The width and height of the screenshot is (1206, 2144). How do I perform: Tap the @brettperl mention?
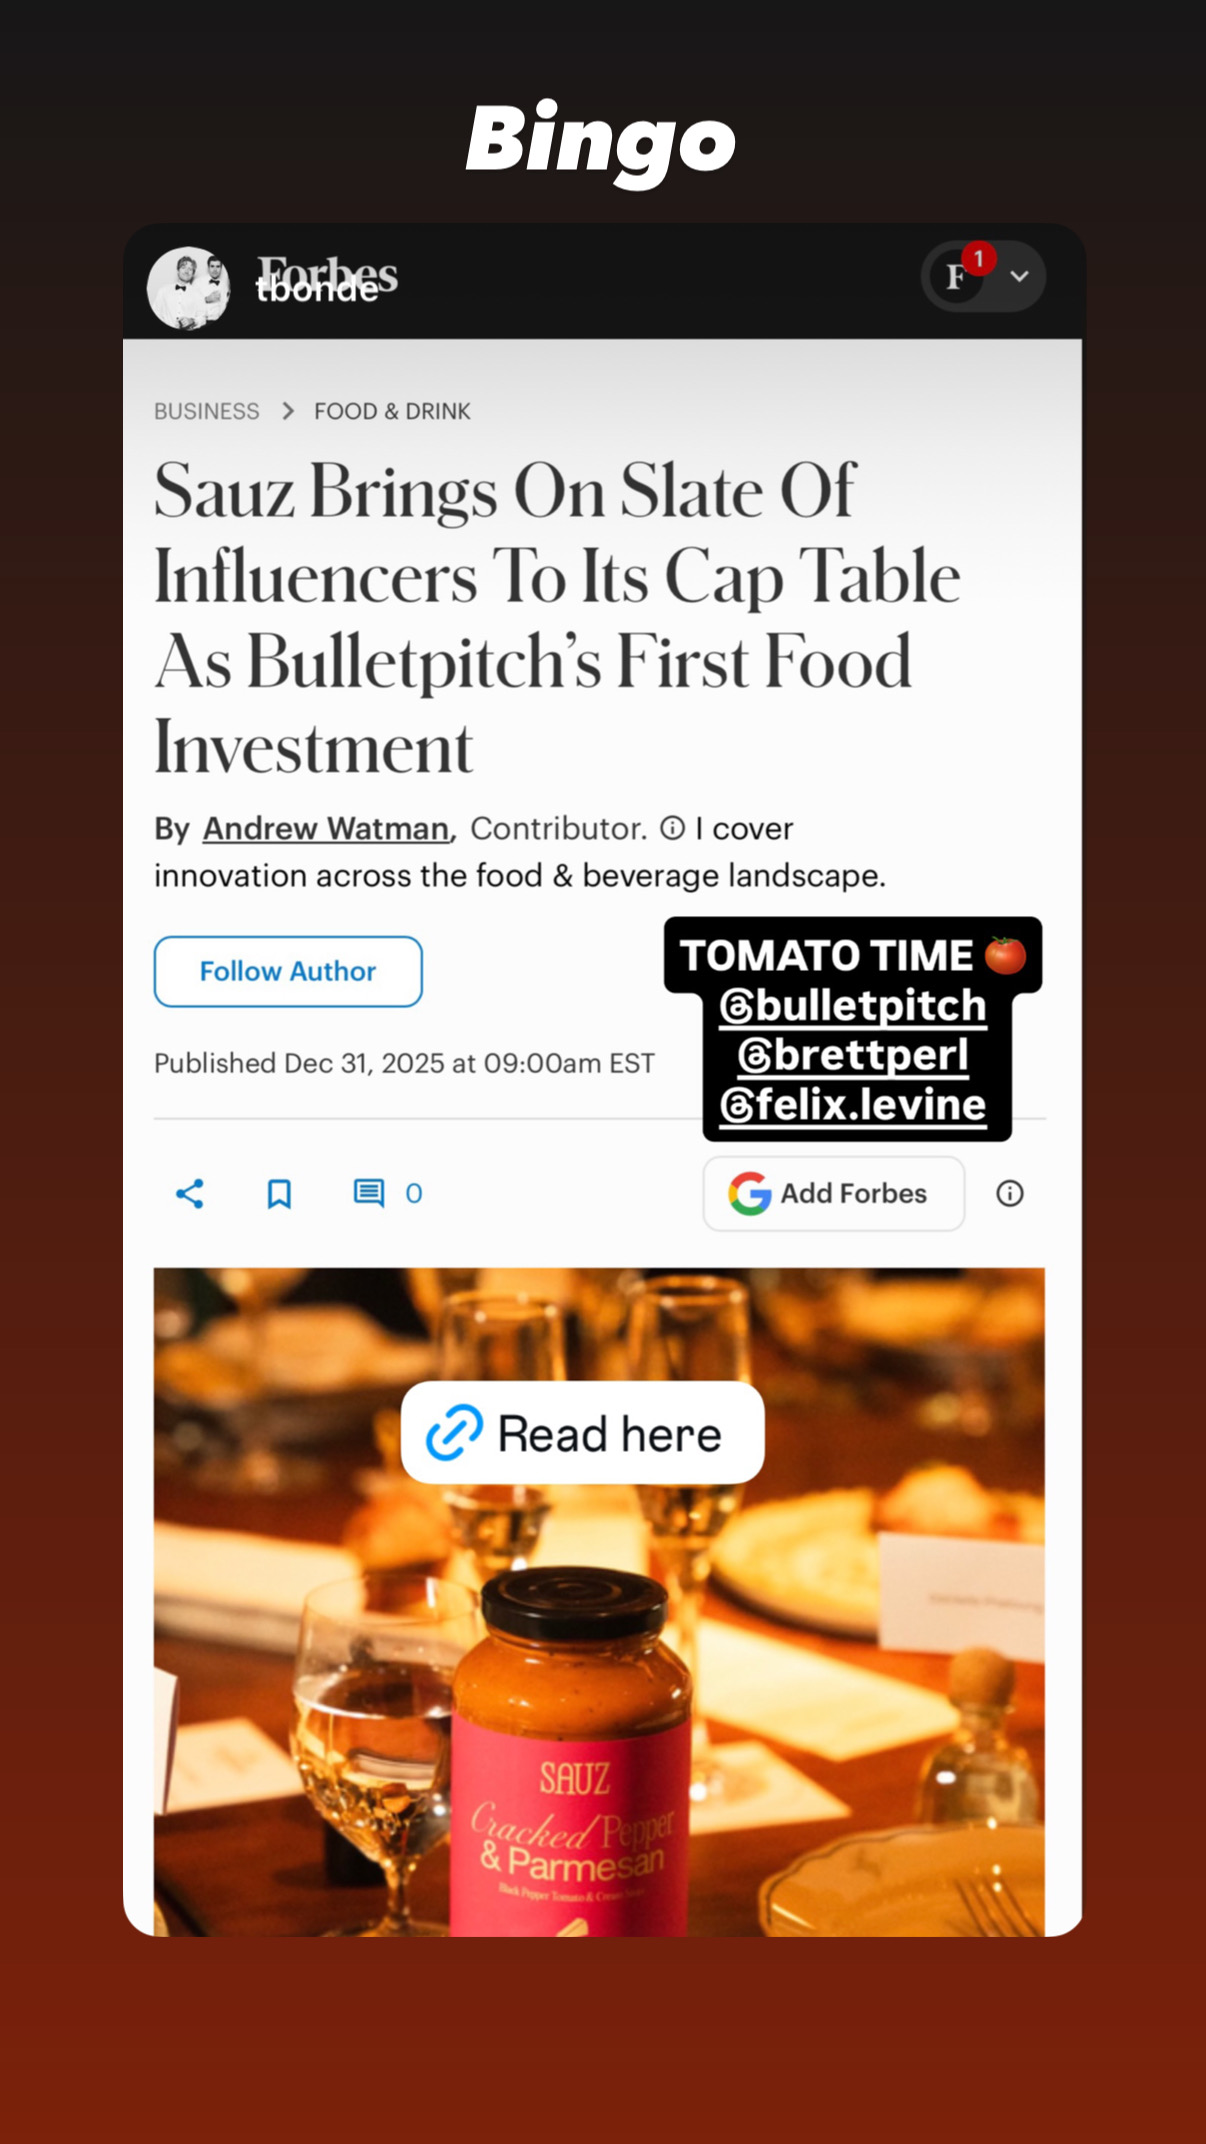[x=853, y=1055]
